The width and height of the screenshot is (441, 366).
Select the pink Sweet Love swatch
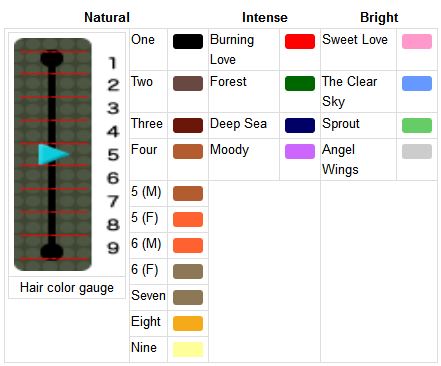(x=417, y=42)
